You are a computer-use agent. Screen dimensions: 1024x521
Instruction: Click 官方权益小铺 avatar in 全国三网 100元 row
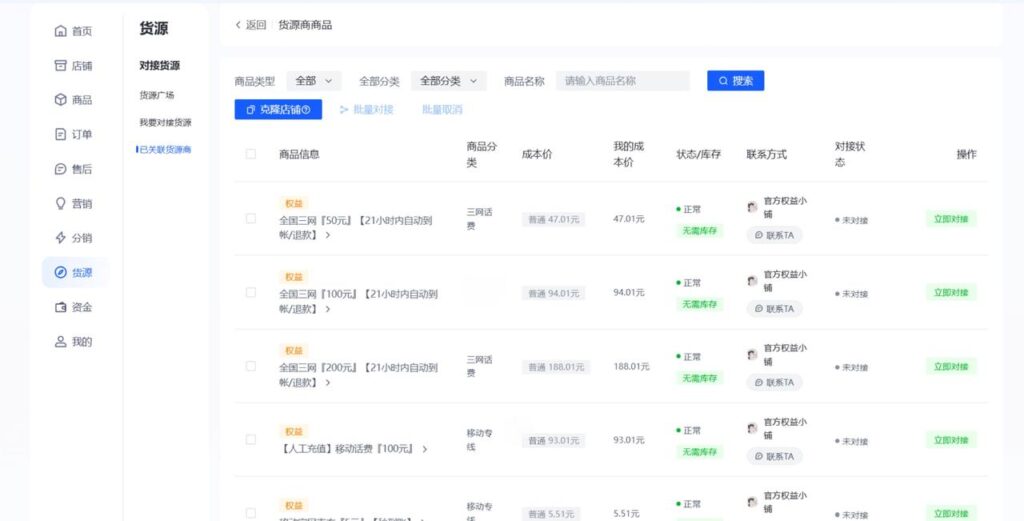coord(752,281)
